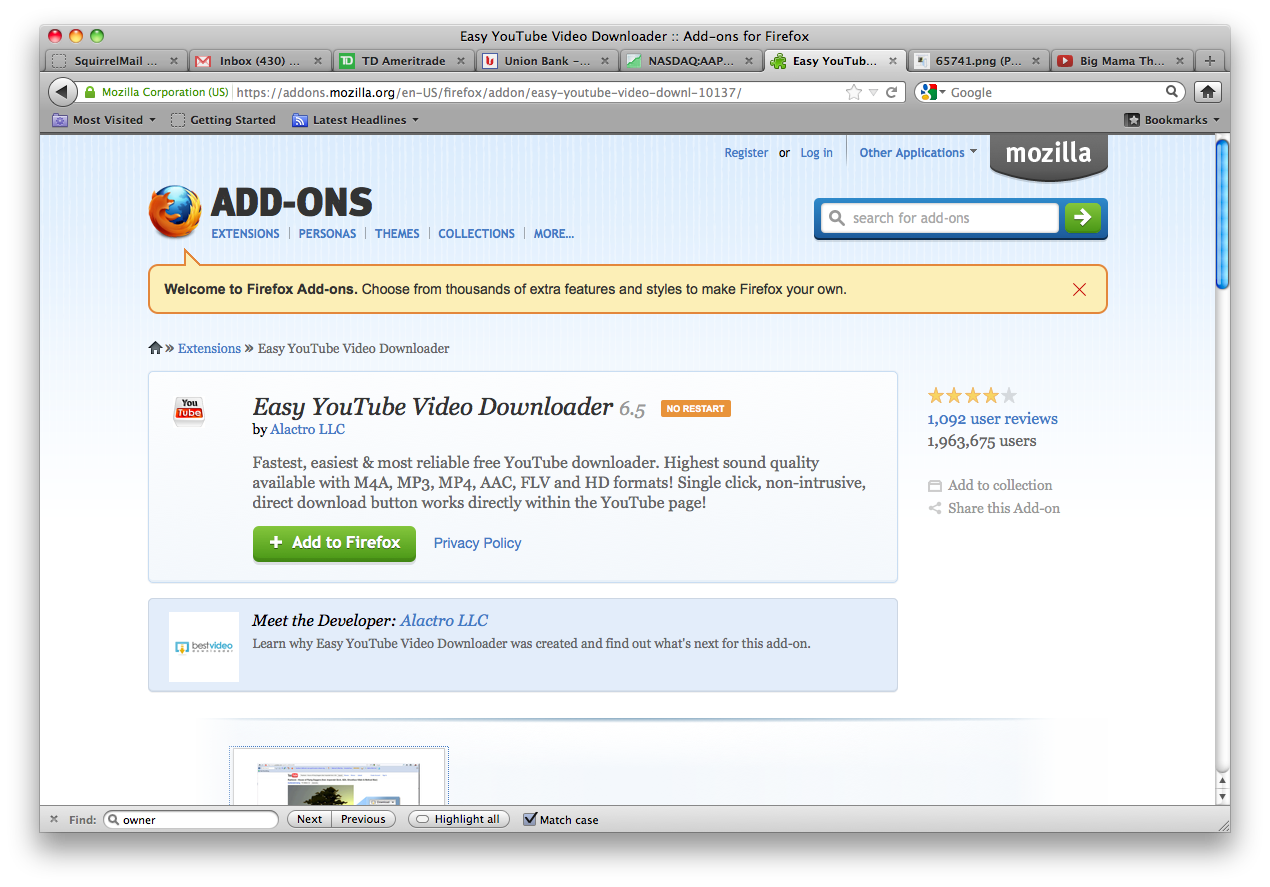Open the Alactro LLC author link under the title
Viewport: 1270px width, 887px height.
click(x=308, y=429)
